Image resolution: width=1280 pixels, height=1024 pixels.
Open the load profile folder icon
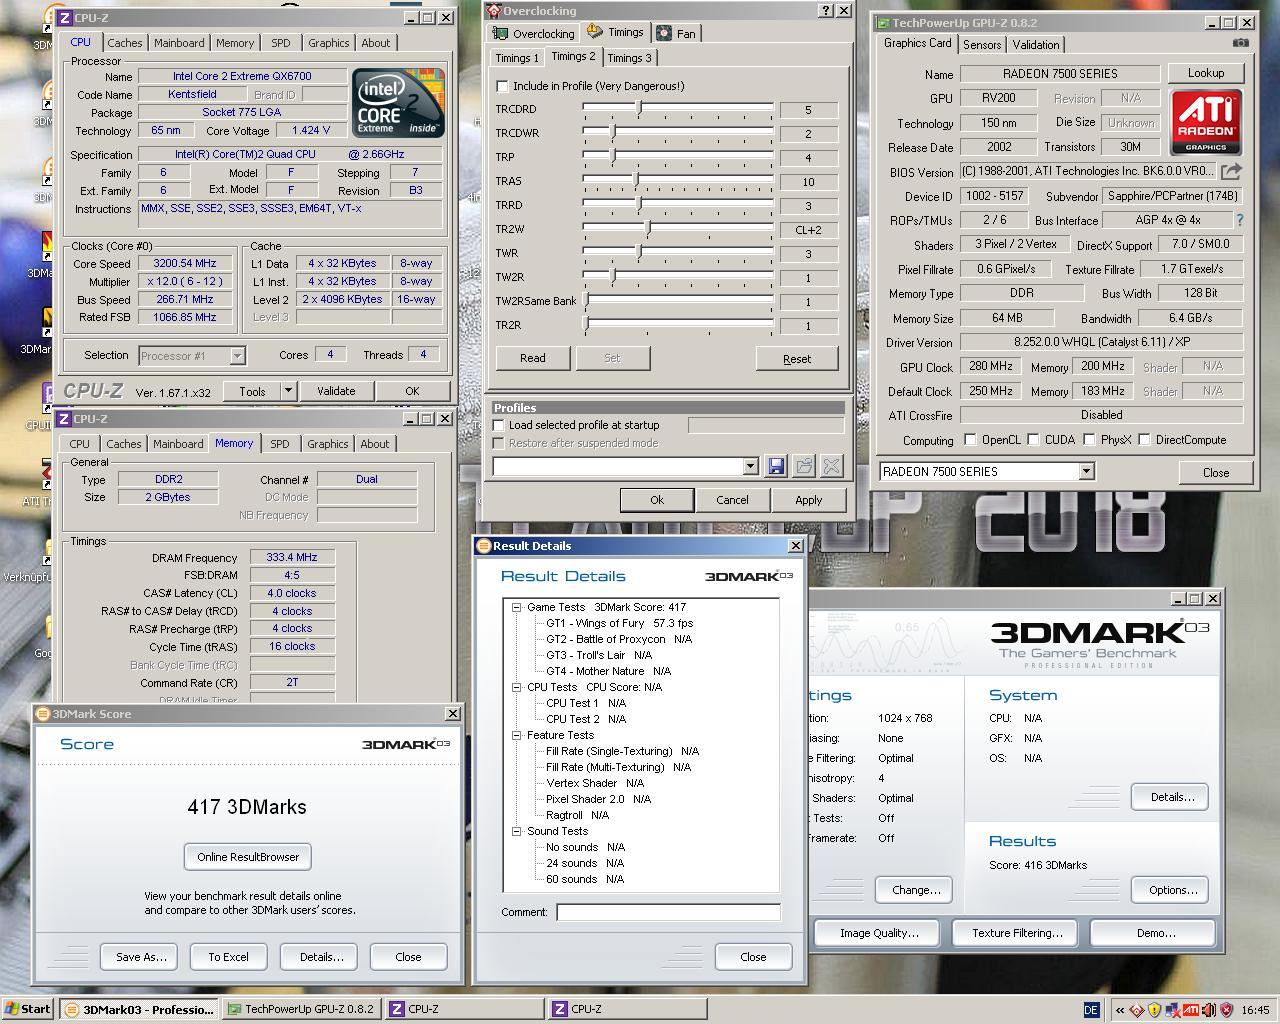tap(804, 466)
